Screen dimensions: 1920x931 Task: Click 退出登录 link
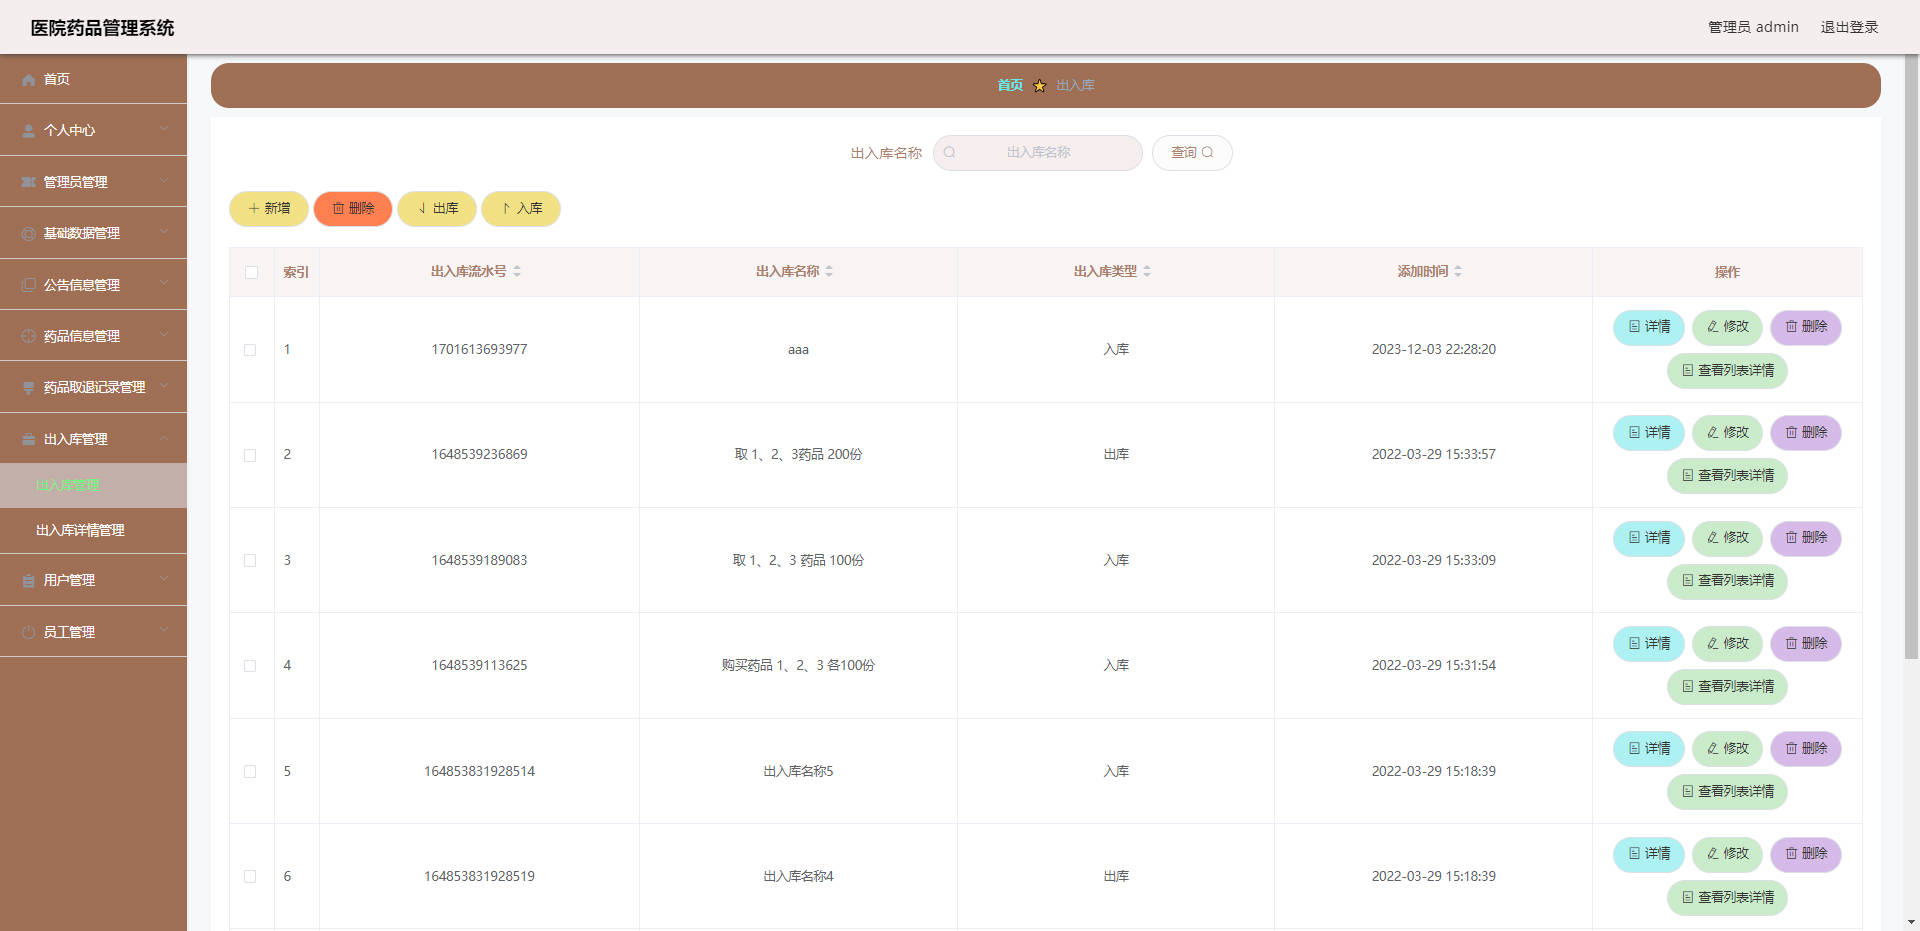1849,27
